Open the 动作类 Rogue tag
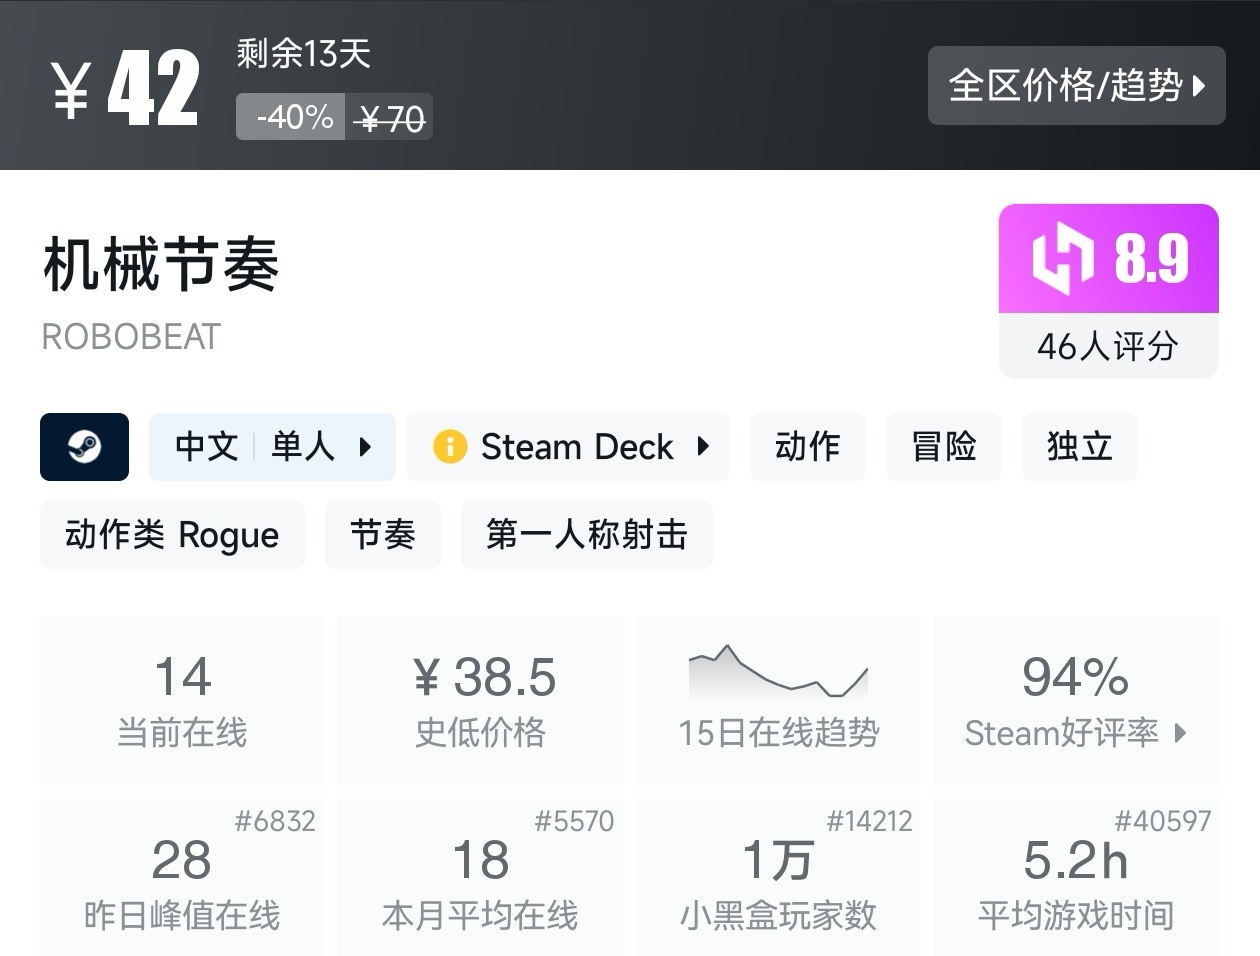Screen dimensions: 1260x956 tap(172, 535)
